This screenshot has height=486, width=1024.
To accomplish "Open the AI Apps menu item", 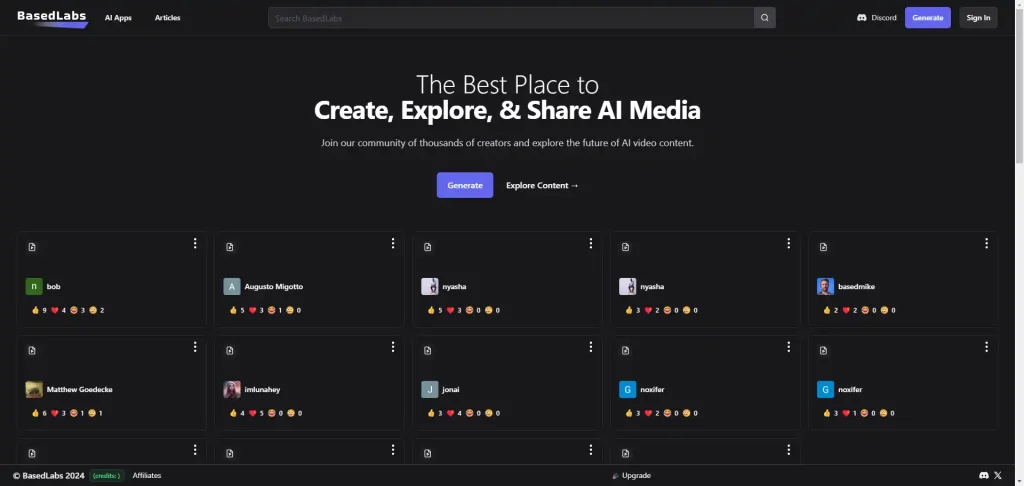I will coord(118,18).
